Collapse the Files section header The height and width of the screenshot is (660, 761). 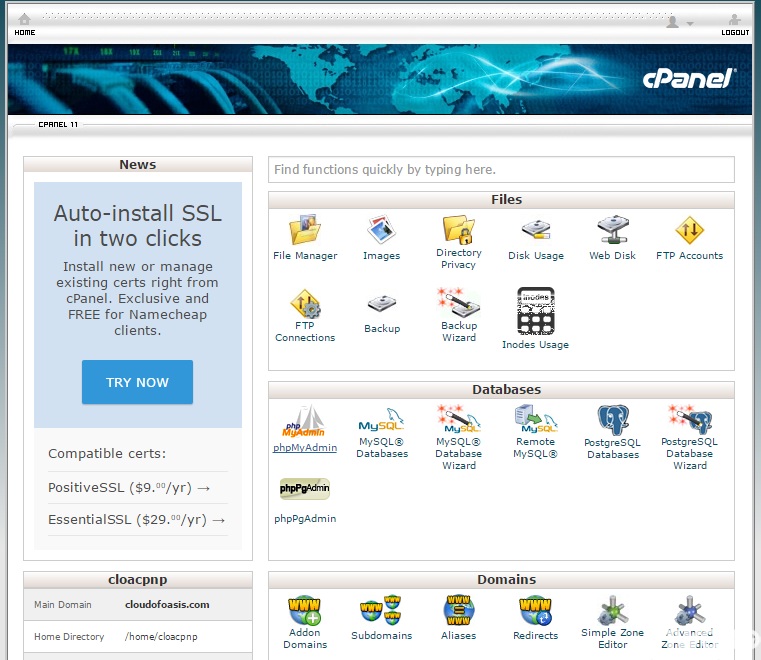pos(501,199)
